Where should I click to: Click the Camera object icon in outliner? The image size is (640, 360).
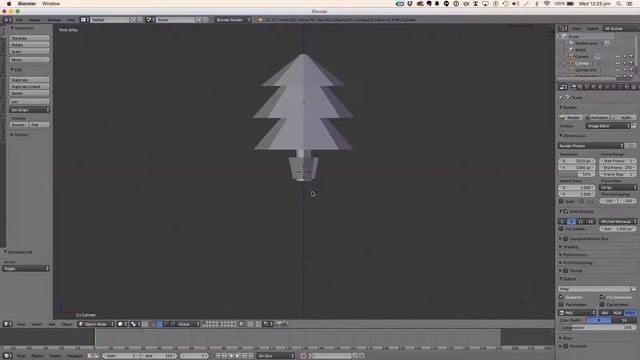572,57
